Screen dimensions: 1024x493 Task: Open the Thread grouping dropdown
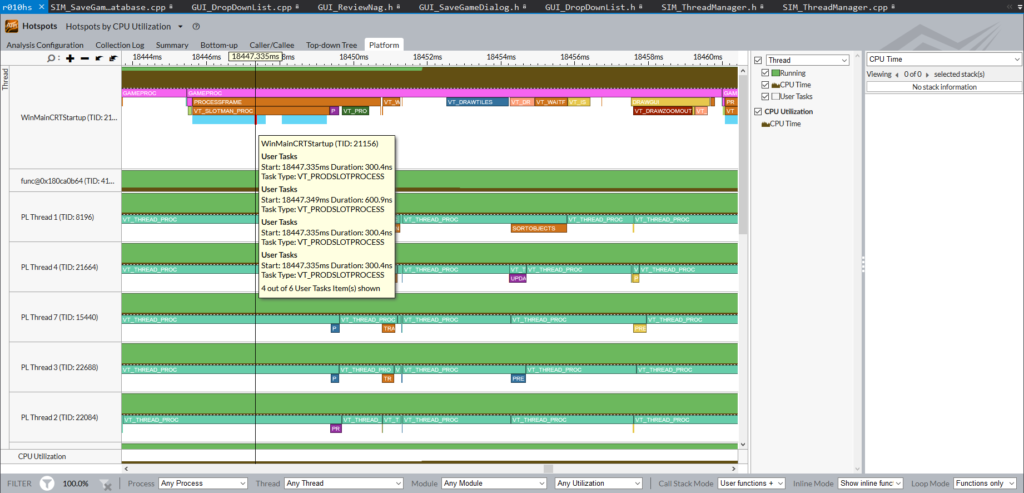[x=807, y=60]
